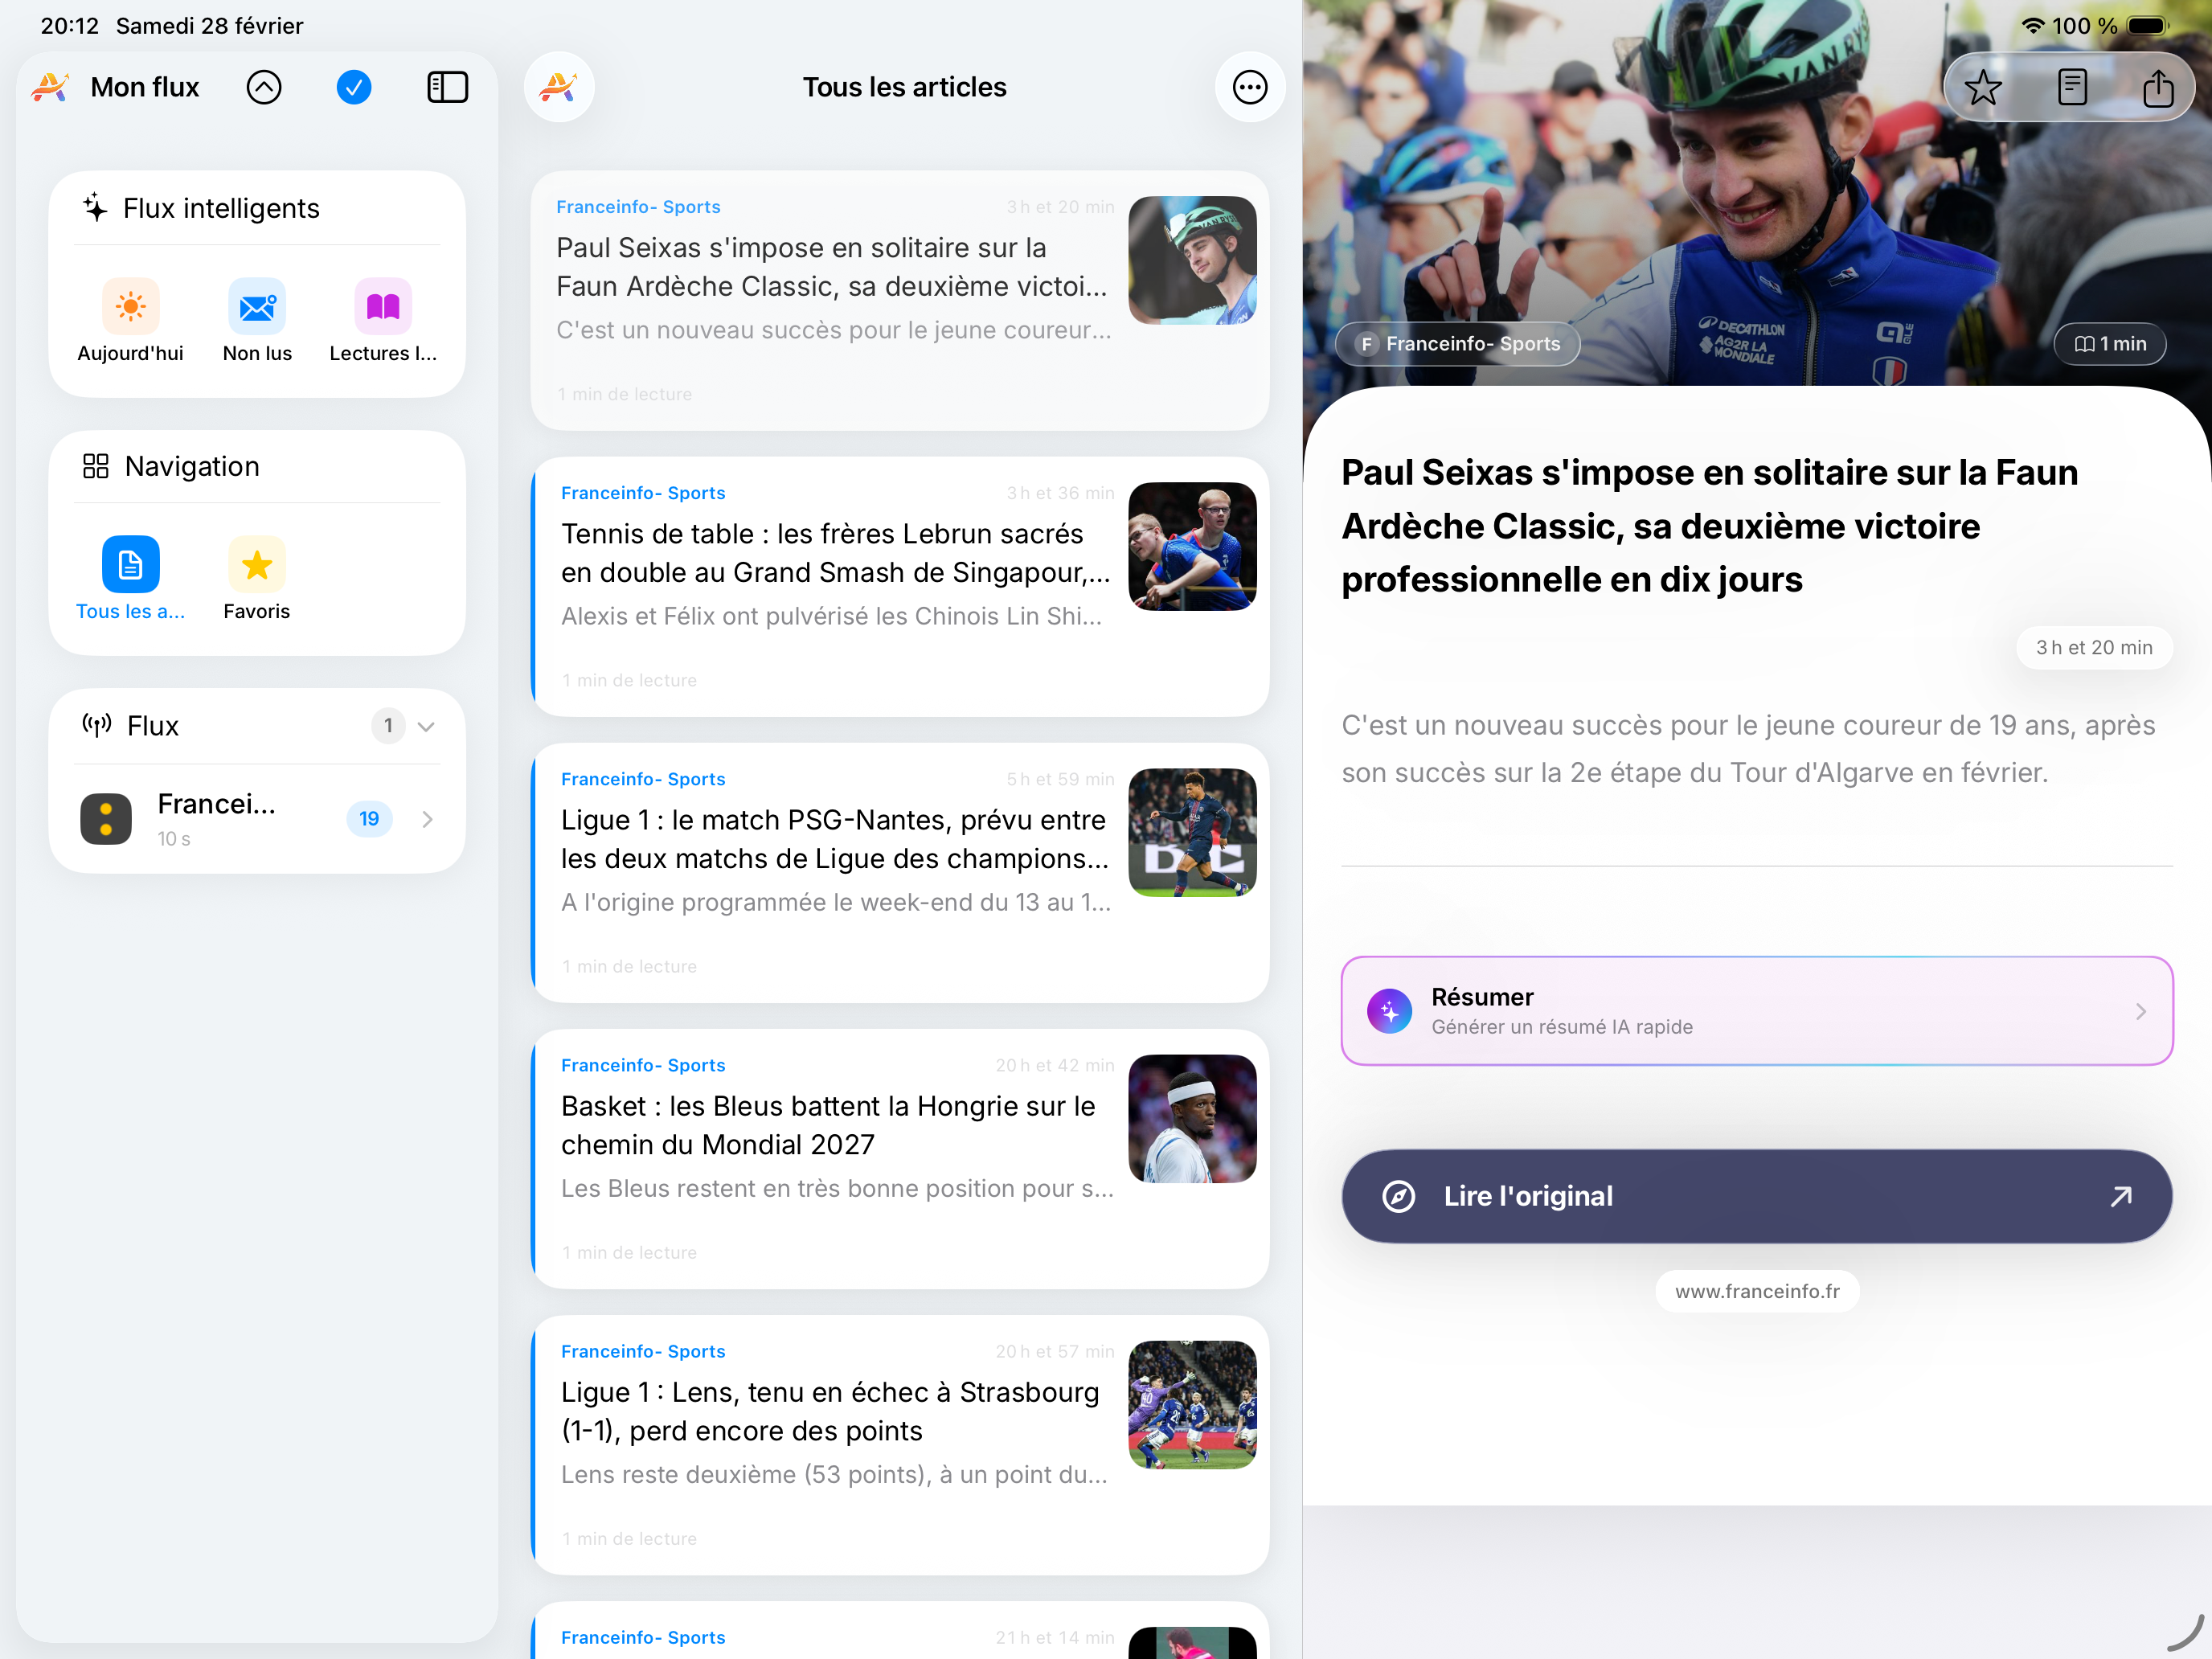This screenshot has width=2212, height=1659.
Task: Open the Aujourd'hui smart feed
Action: [130, 321]
